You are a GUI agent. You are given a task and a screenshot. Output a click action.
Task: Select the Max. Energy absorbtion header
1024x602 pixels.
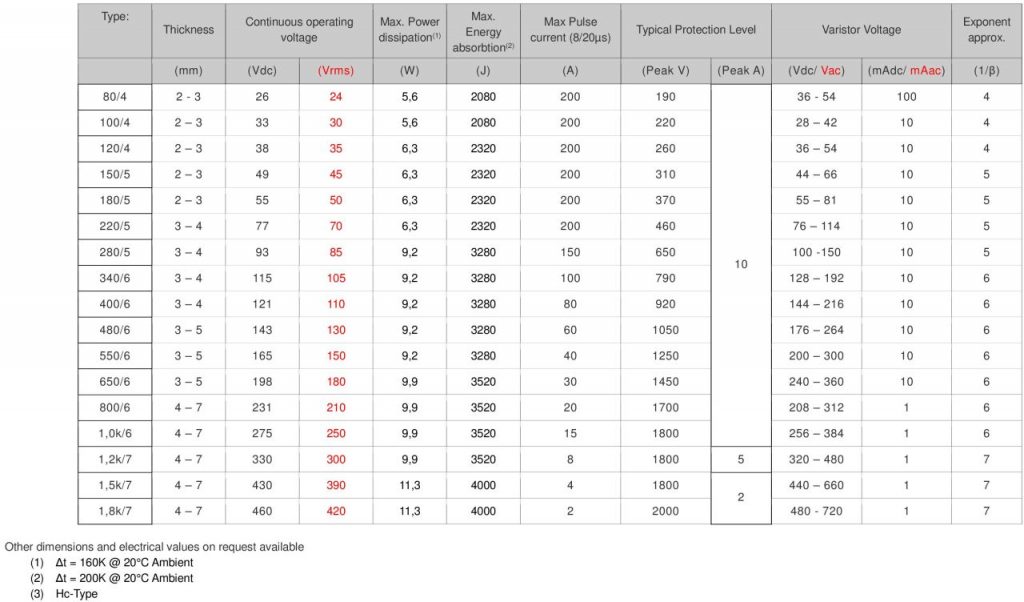483,30
